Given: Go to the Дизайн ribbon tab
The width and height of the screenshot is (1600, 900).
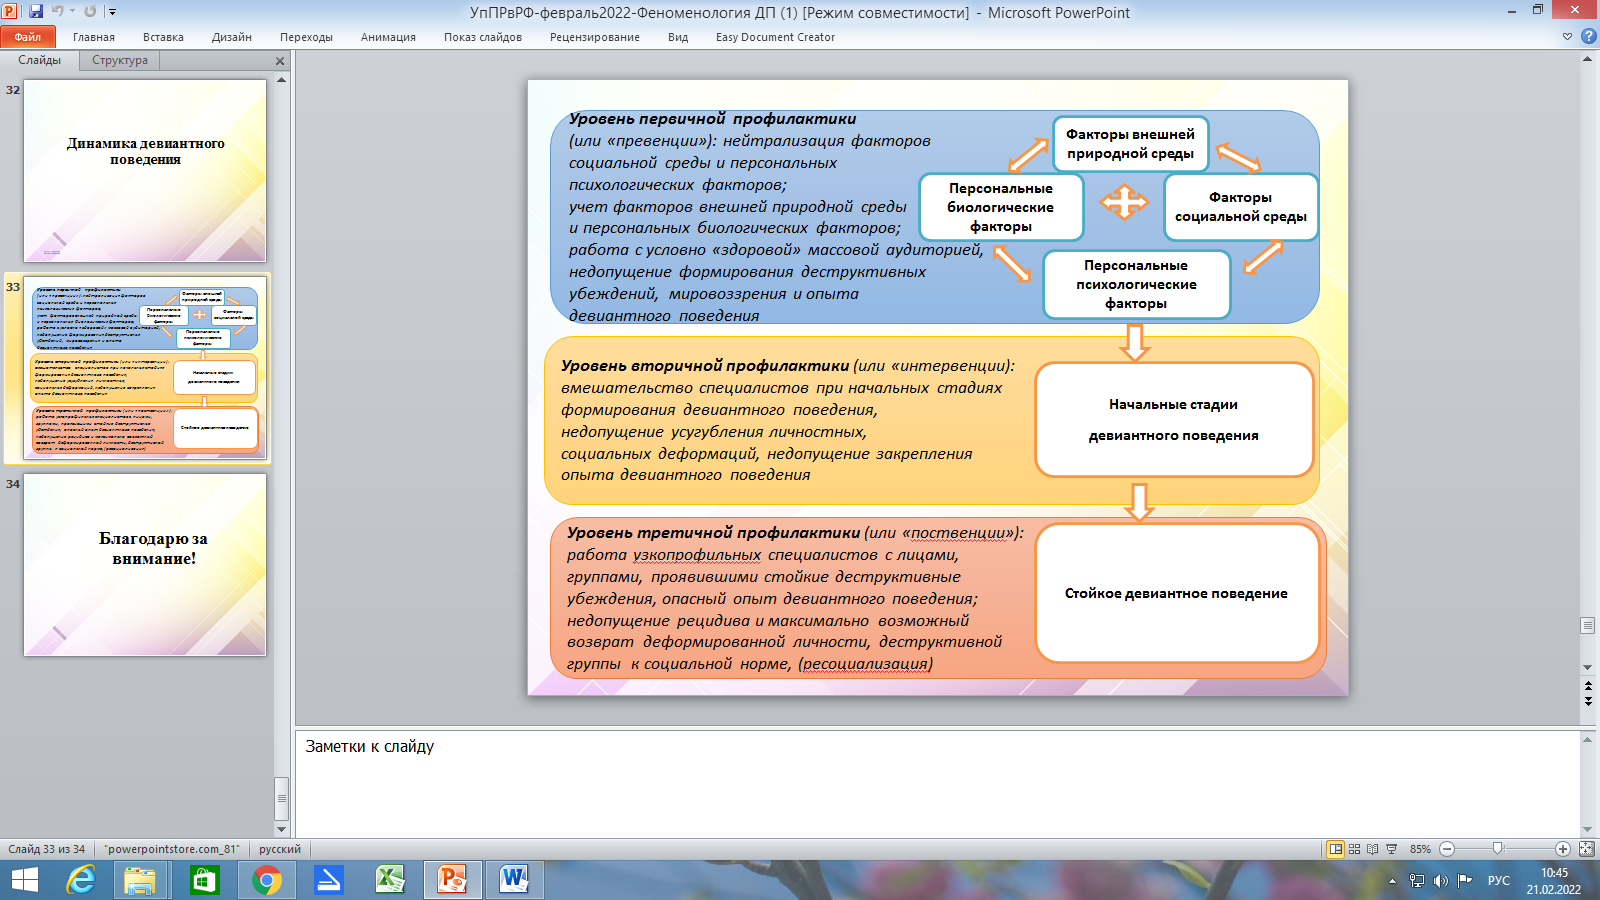Looking at the screenshot, I should tap(232, 37).
